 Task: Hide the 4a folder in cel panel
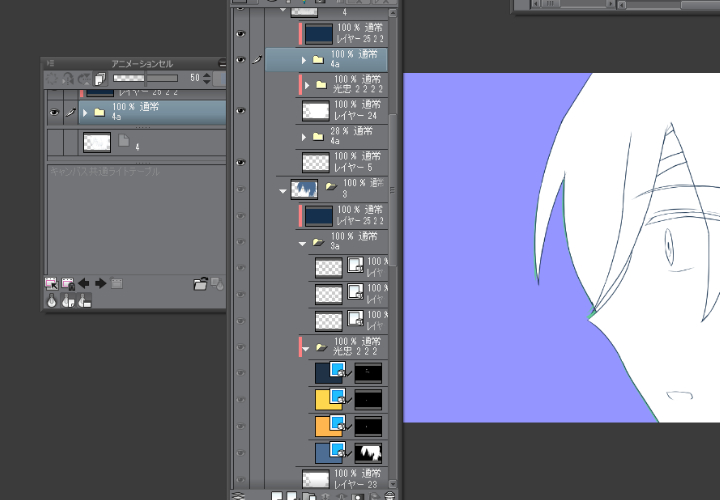pyautogui.click(x=54, y=112)
